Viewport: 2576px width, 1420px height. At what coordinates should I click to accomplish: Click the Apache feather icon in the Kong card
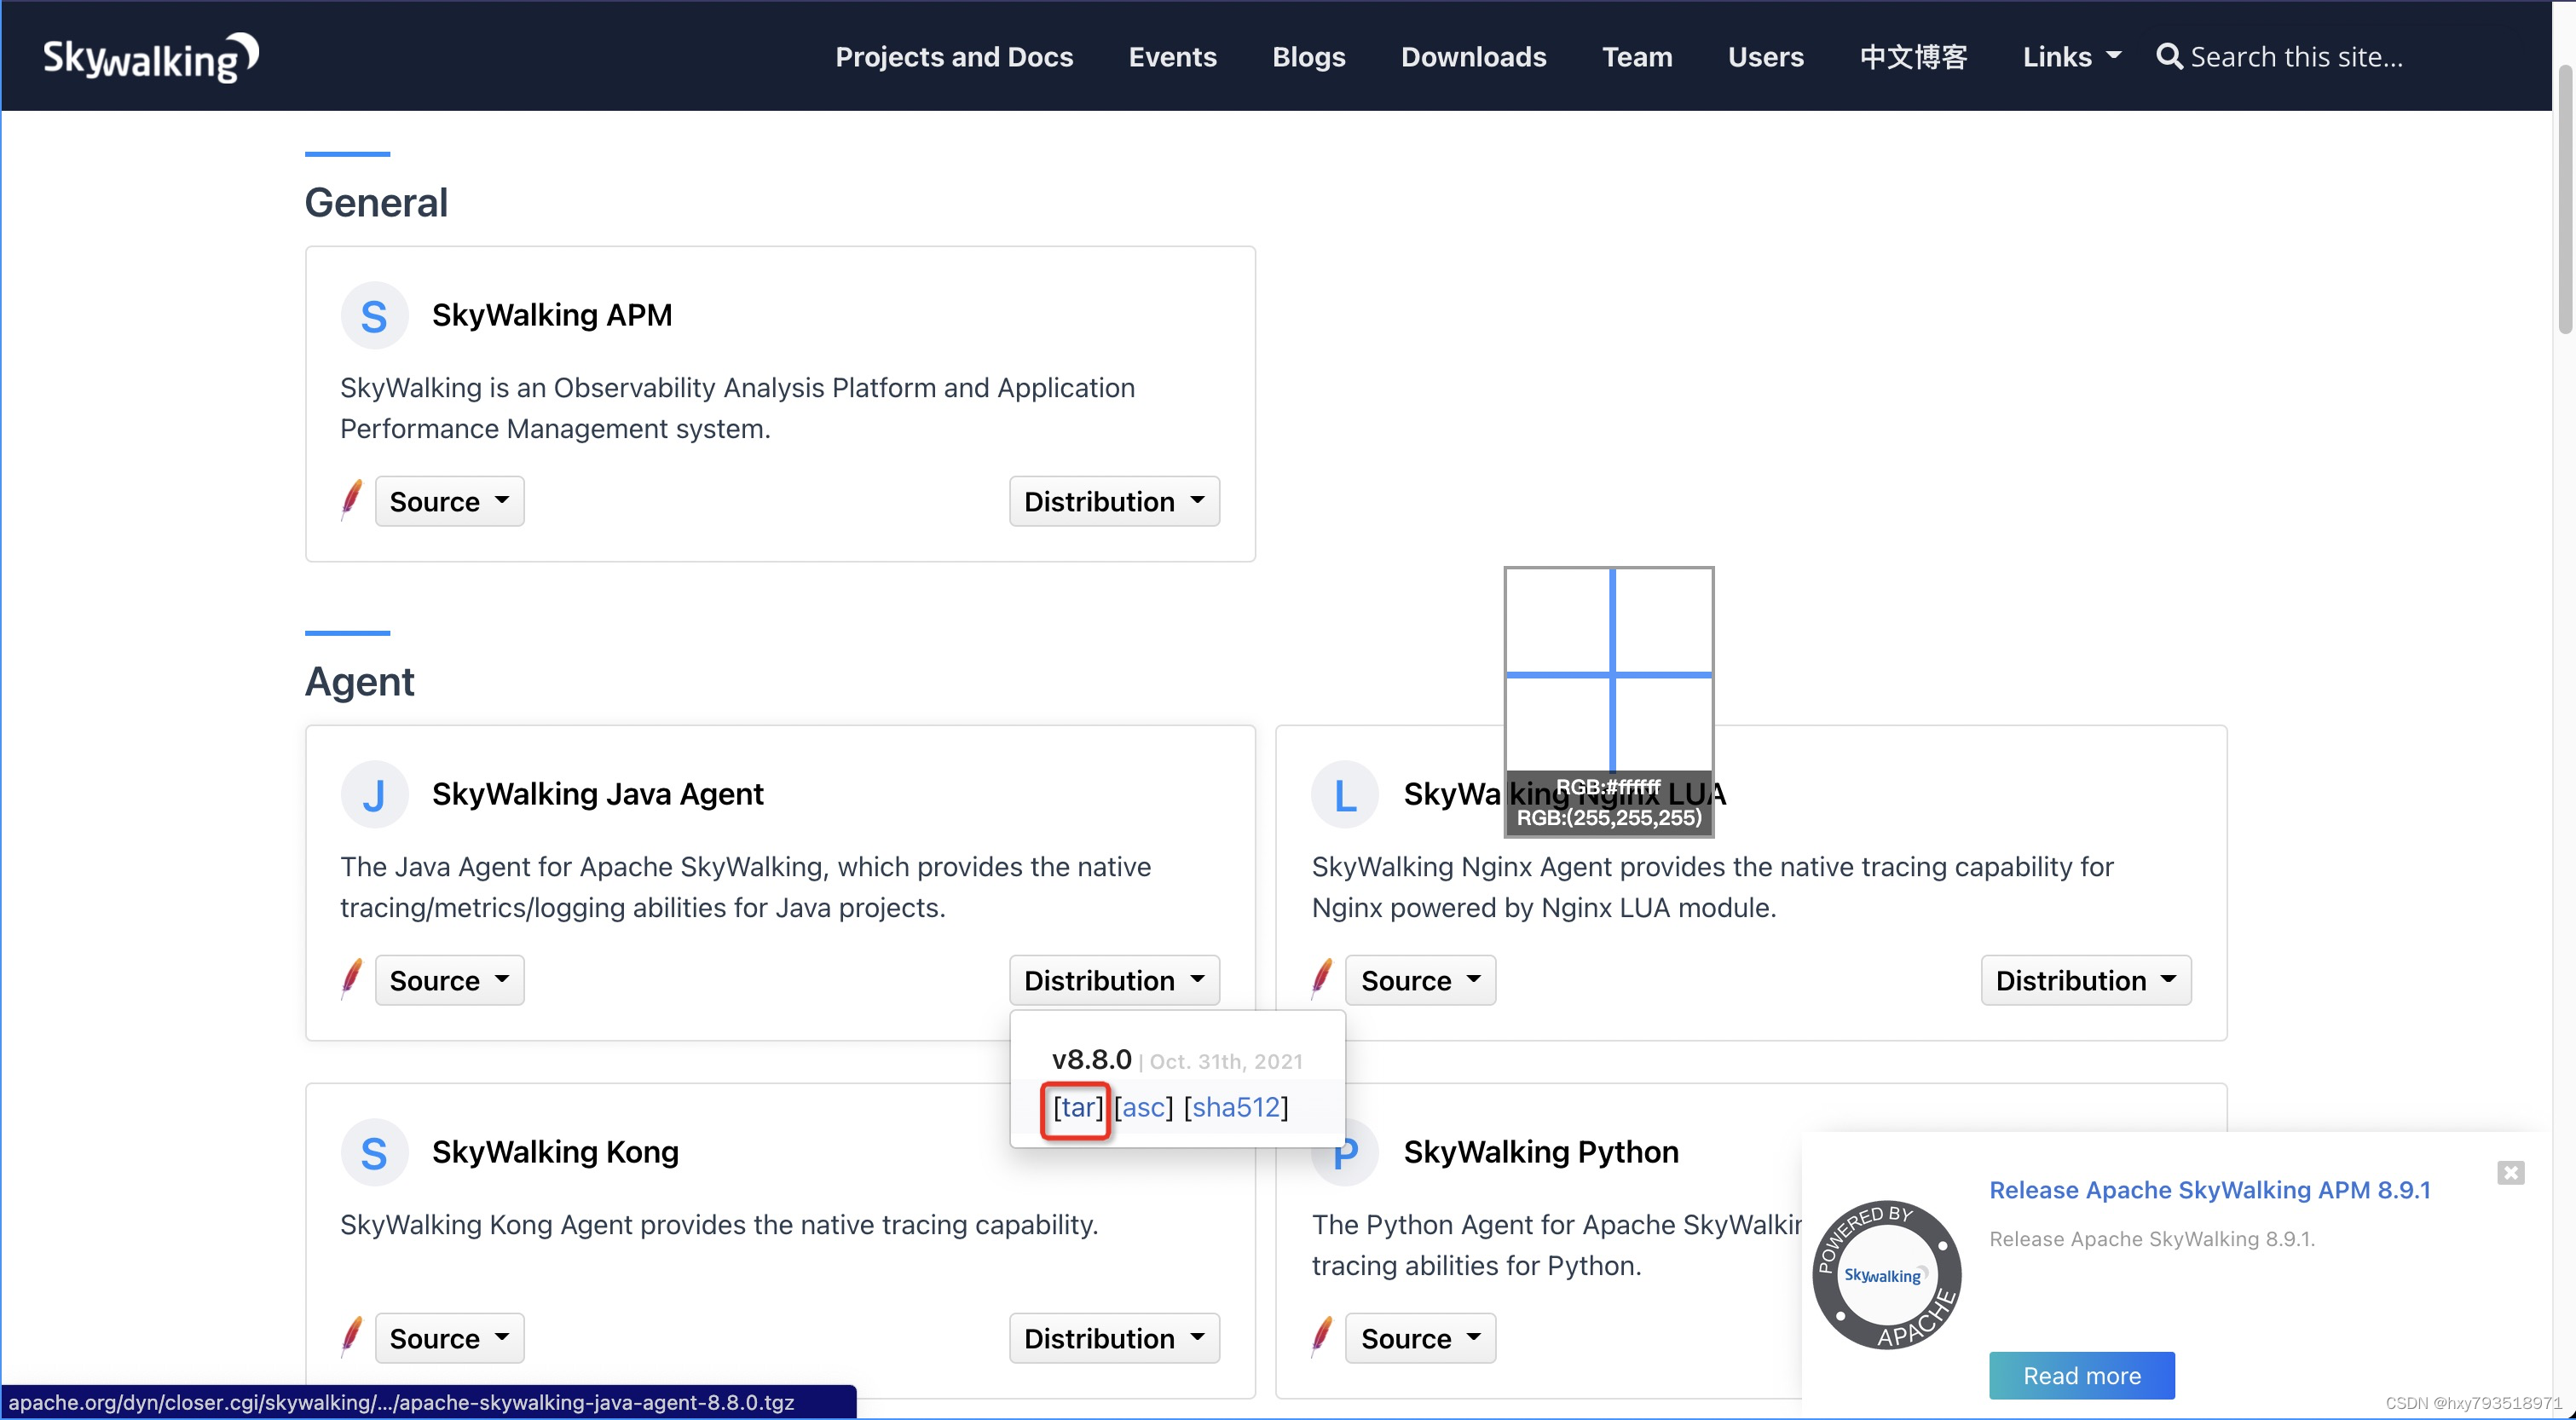(351, 1337)
